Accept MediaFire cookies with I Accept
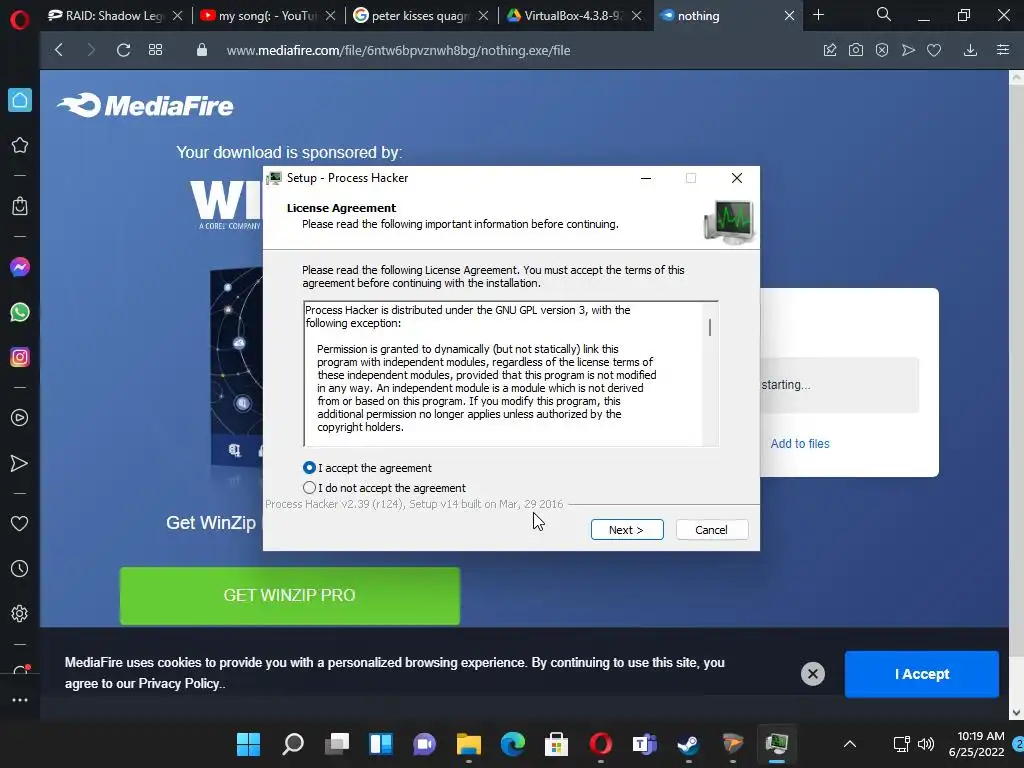 (921, 674)
